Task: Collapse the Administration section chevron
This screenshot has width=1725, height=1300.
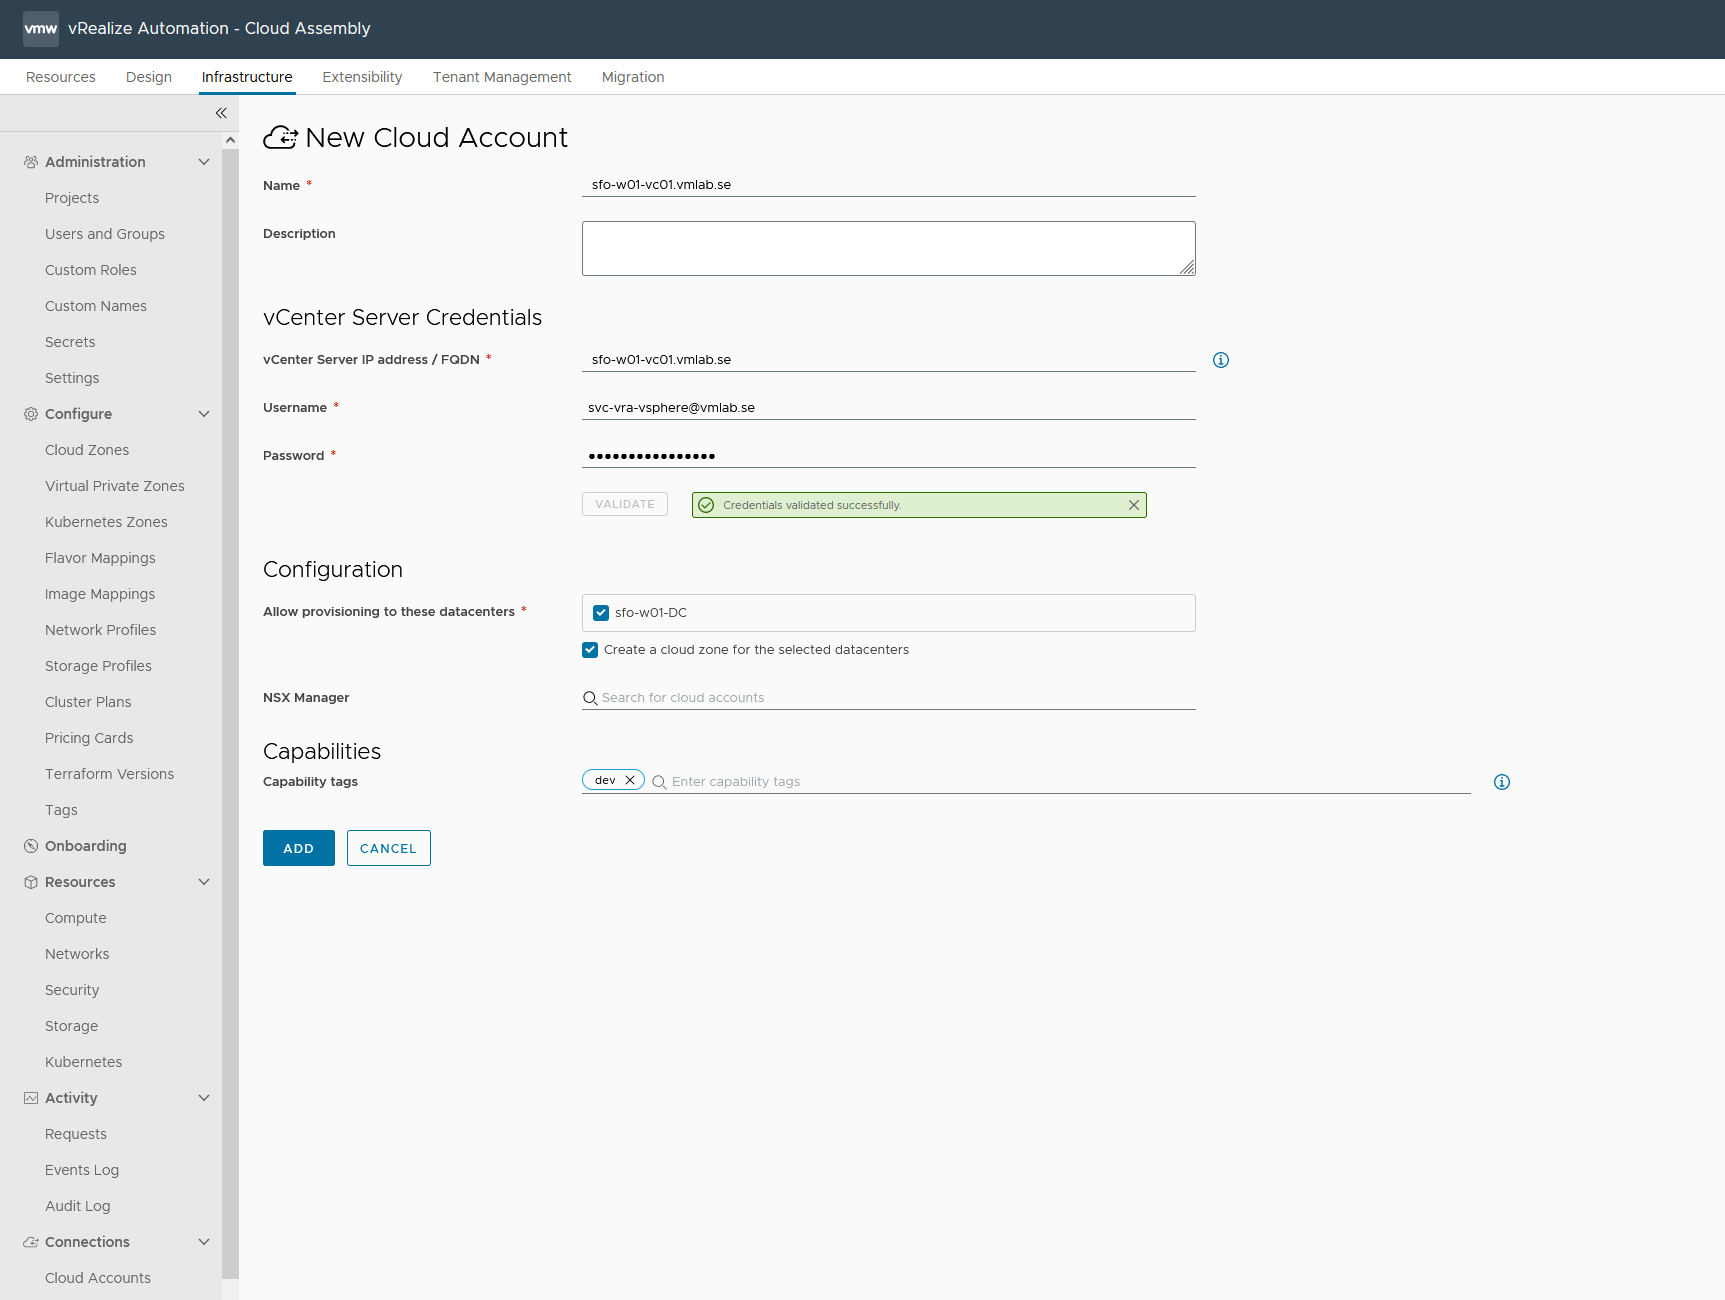Action: pyautogui.click(x=204, y=162)
